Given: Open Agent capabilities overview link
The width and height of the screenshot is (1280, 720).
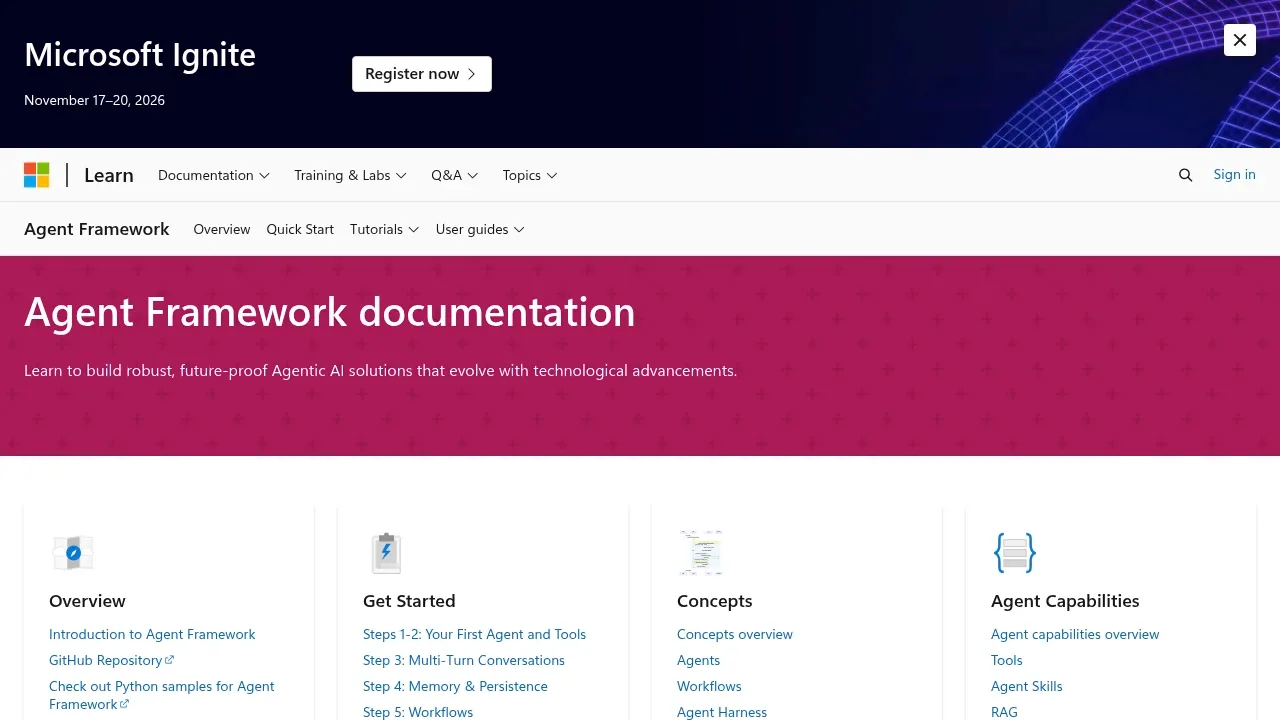Looking at the screenshot, I should (1075, 634).
